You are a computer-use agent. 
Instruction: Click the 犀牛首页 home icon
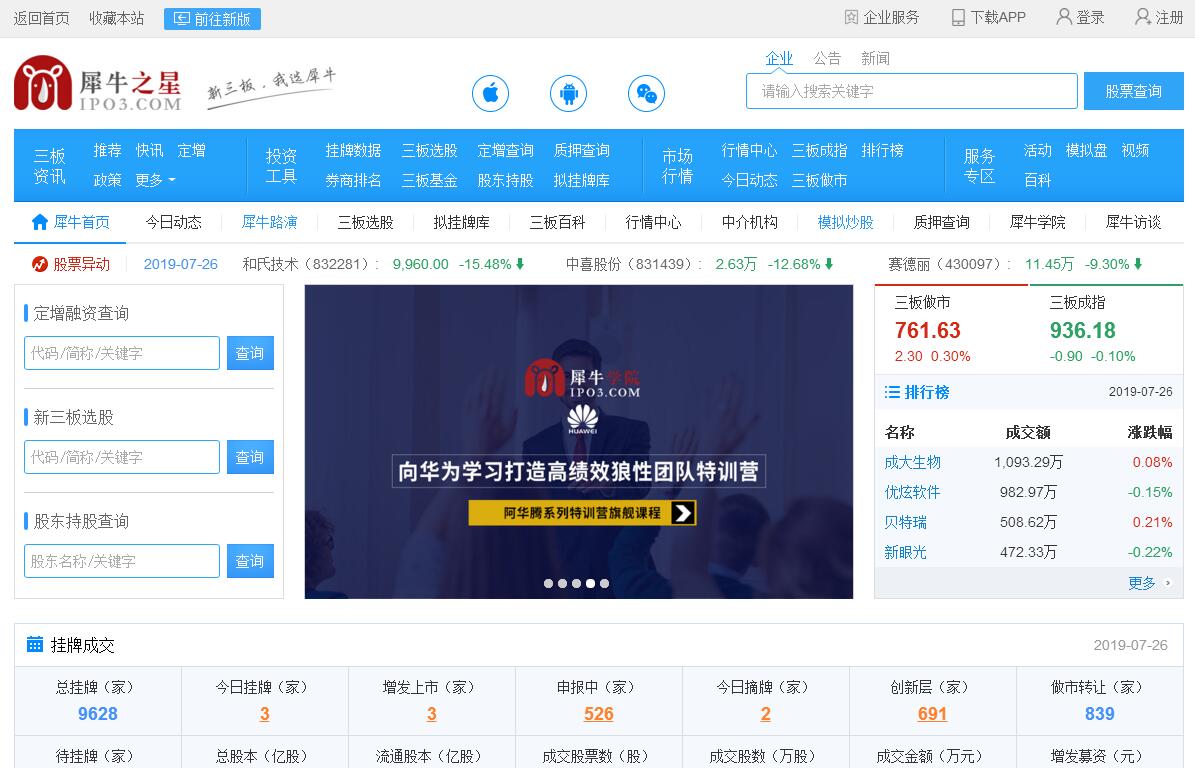40,222
